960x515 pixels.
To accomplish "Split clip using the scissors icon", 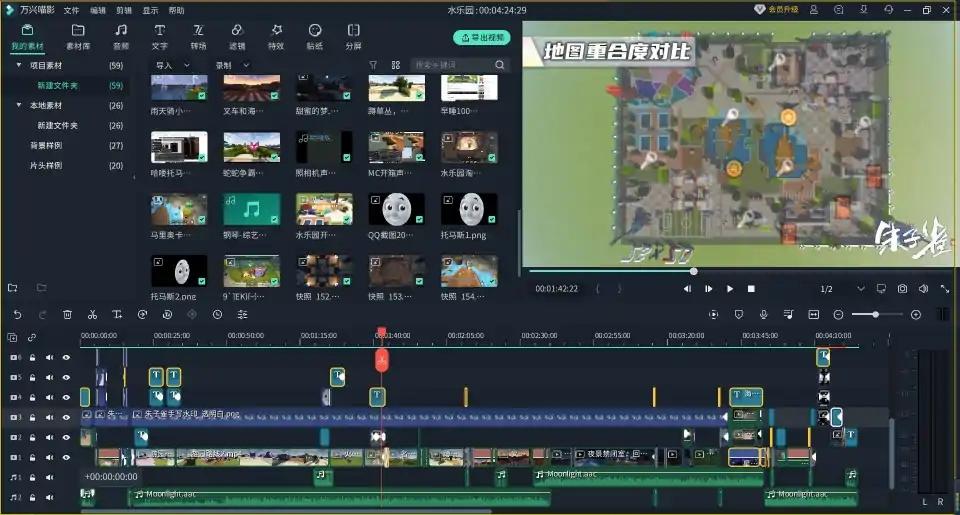I will point(92,314).
